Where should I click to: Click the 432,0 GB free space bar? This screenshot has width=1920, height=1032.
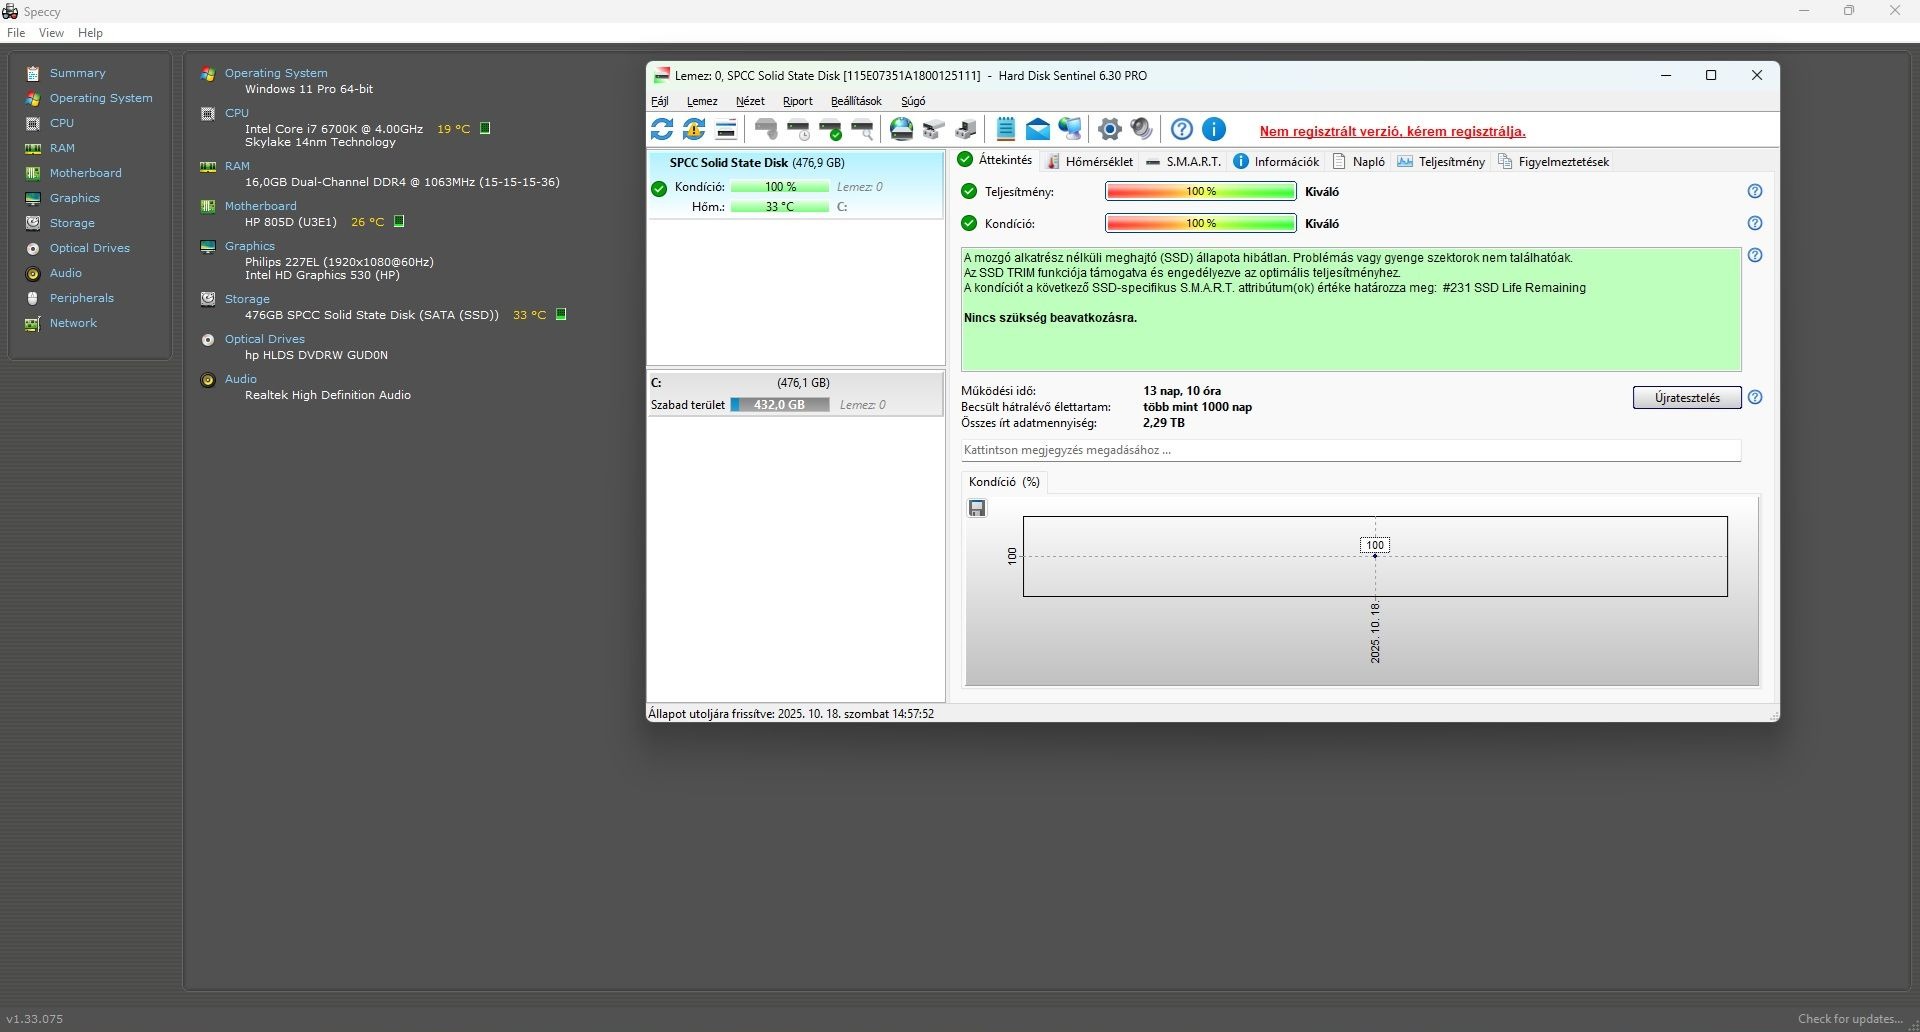point(780,405)
